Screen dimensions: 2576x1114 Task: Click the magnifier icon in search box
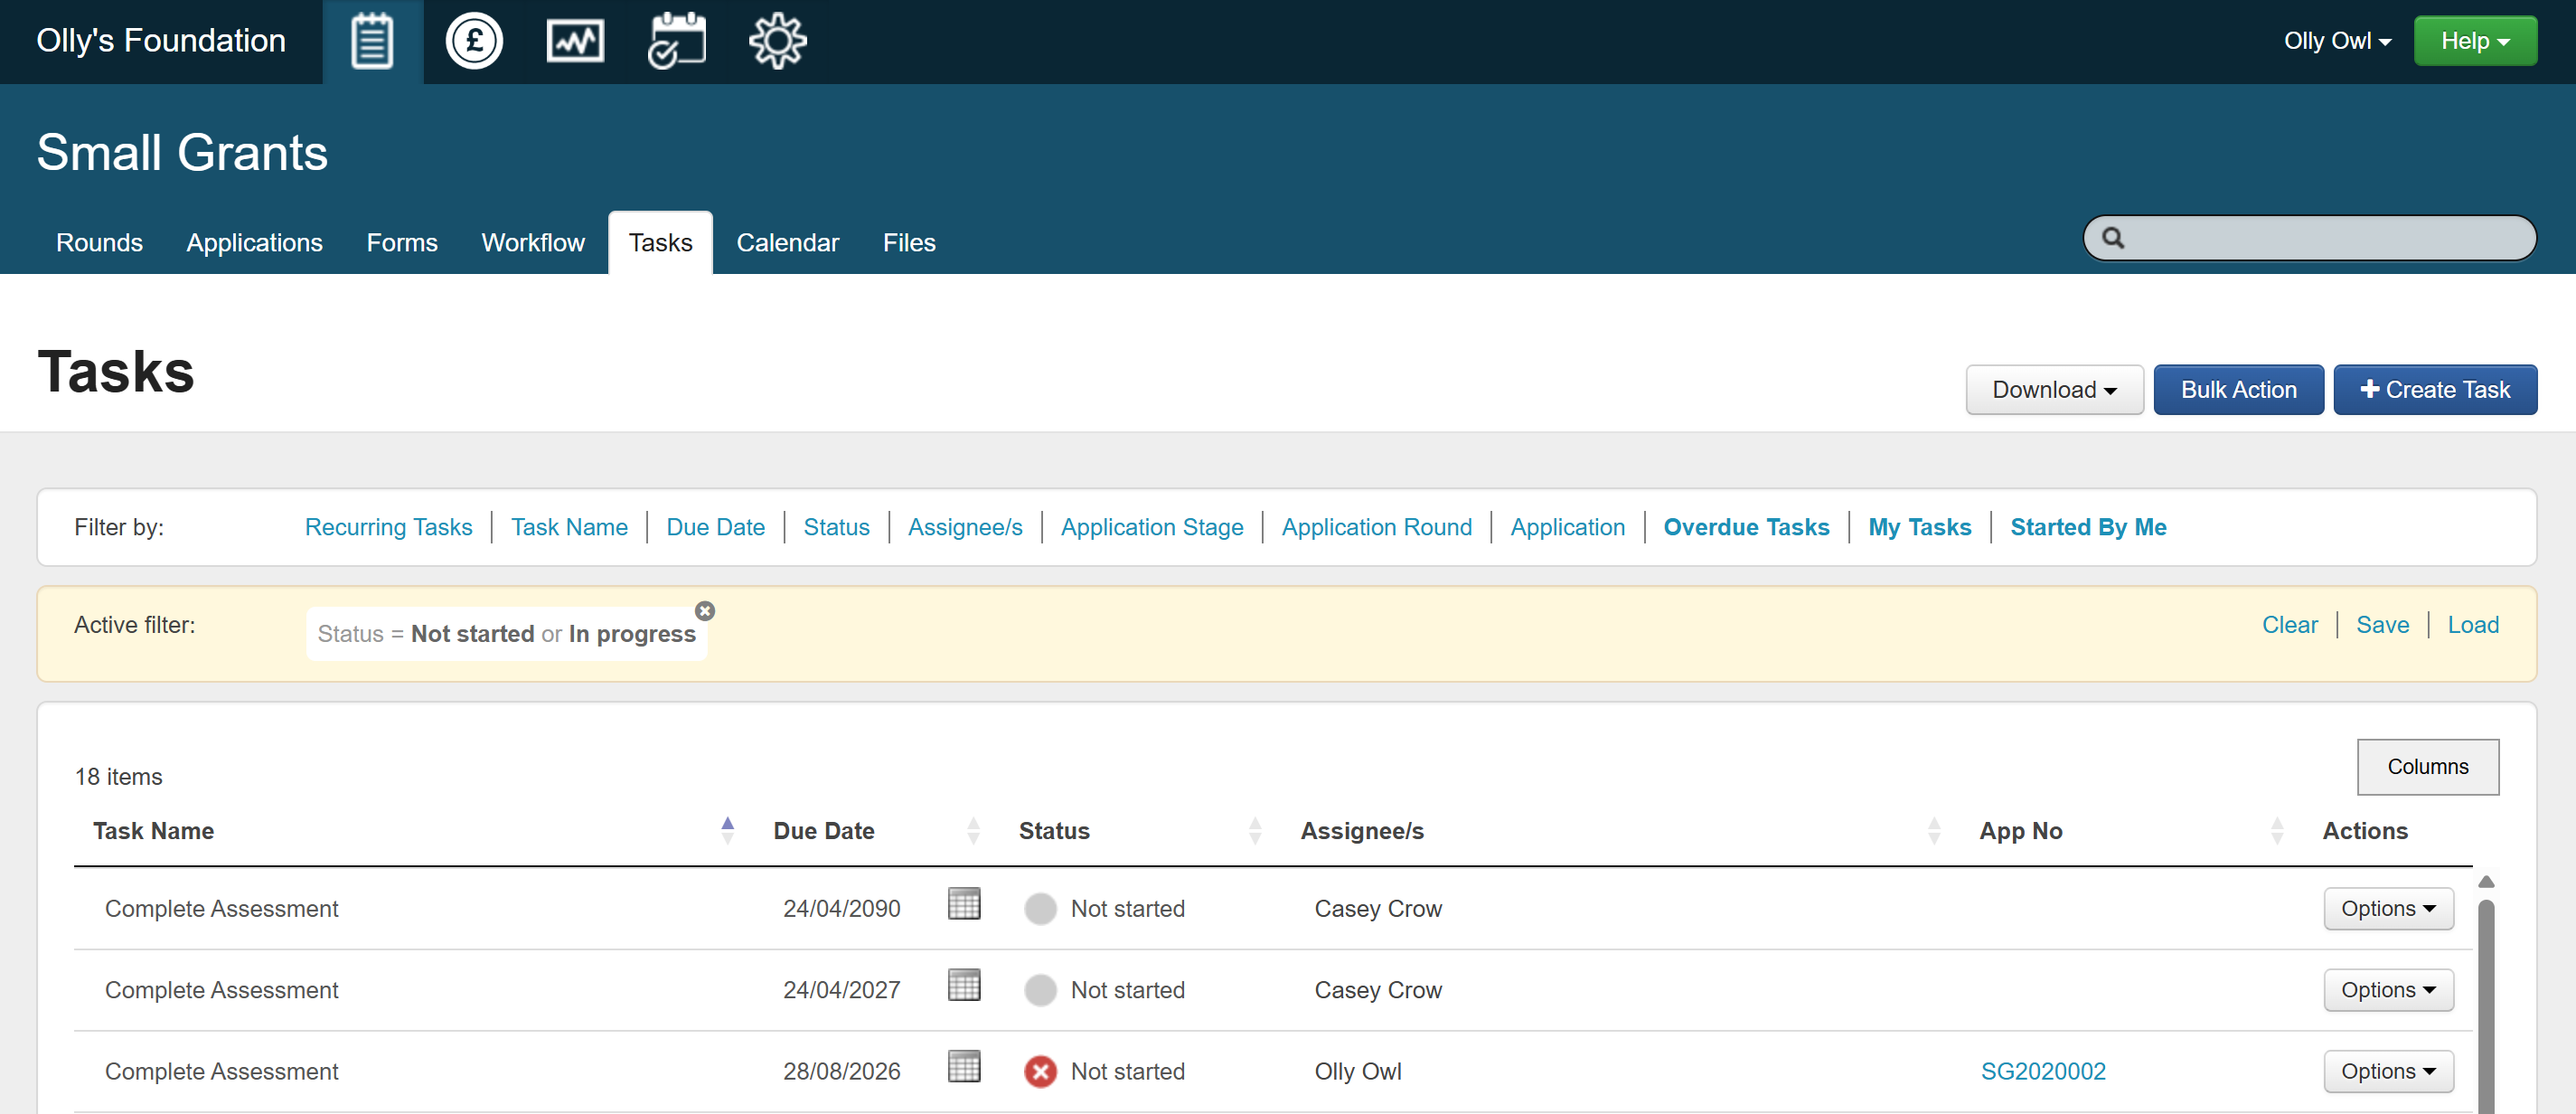tap(2113, 238)
